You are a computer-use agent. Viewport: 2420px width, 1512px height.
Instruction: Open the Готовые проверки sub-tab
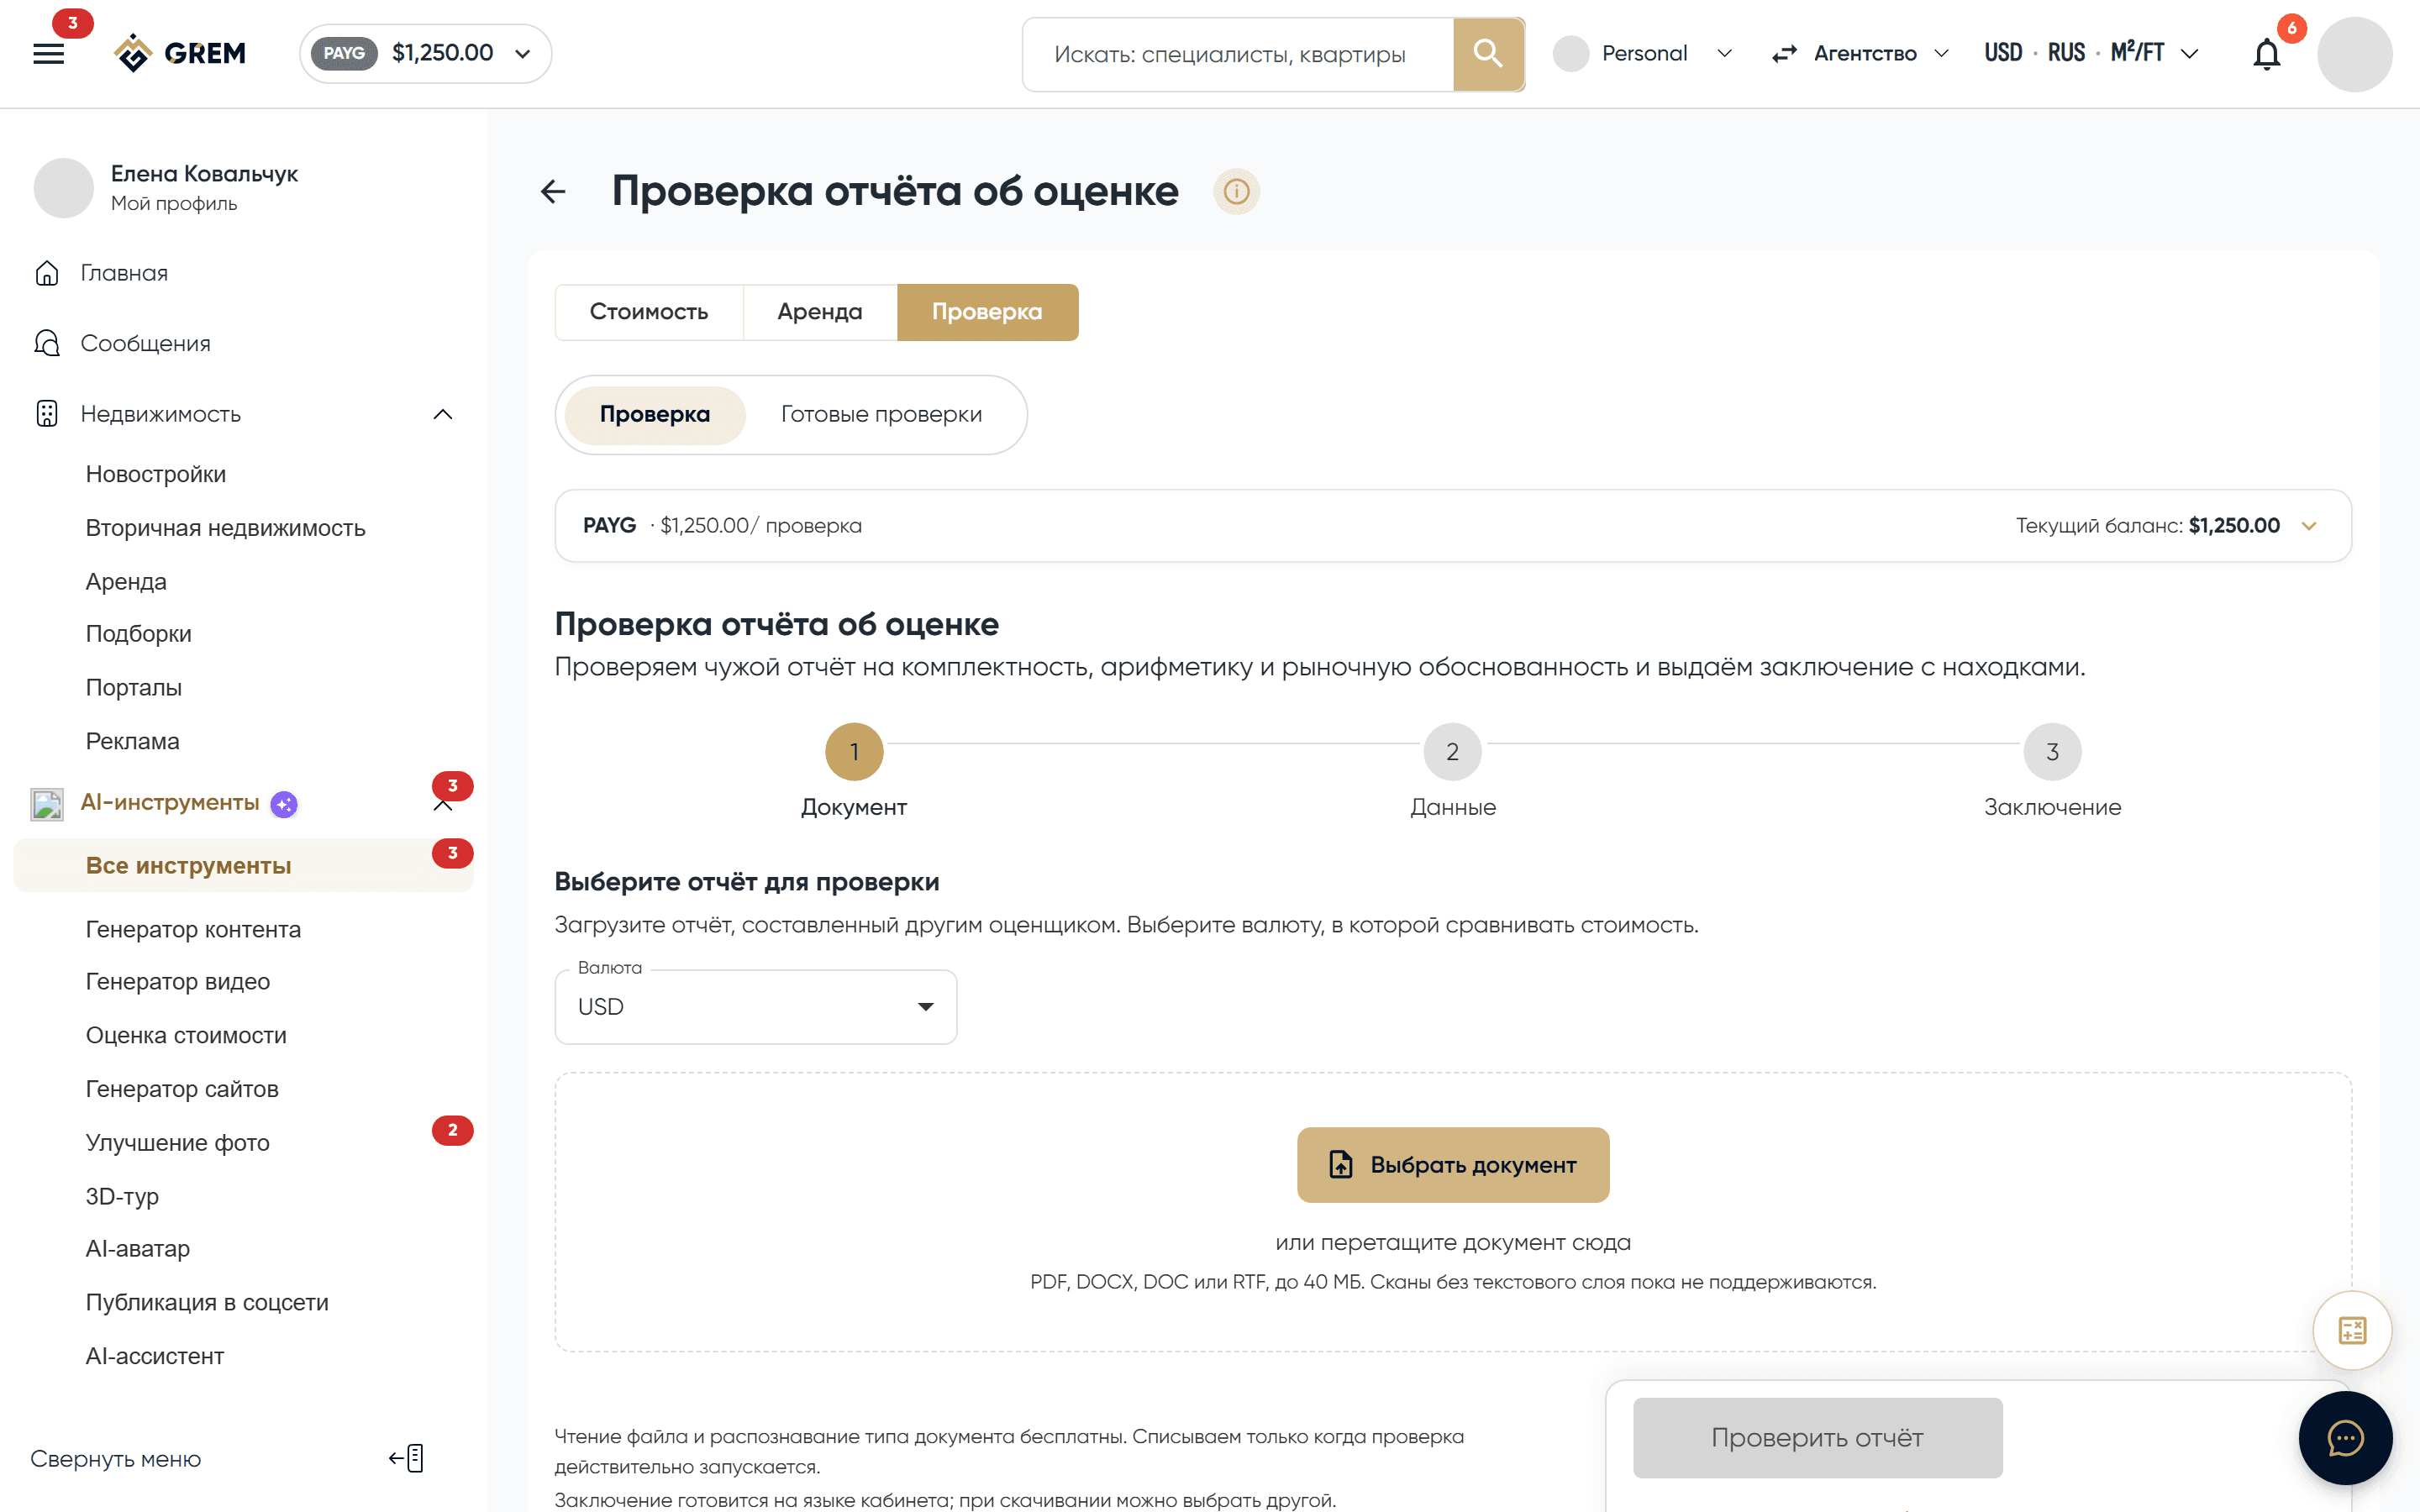pyautogui.click(x=881, y=414)
